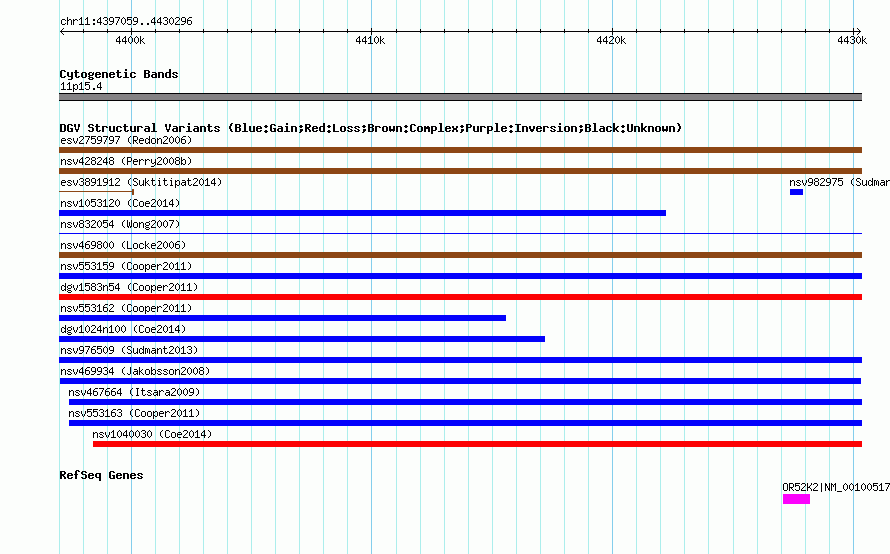This screenshot has height=554, width=890.
Task: Open the nsv1040030 (Coe2014) label
Action: click(x=152, y=434)
